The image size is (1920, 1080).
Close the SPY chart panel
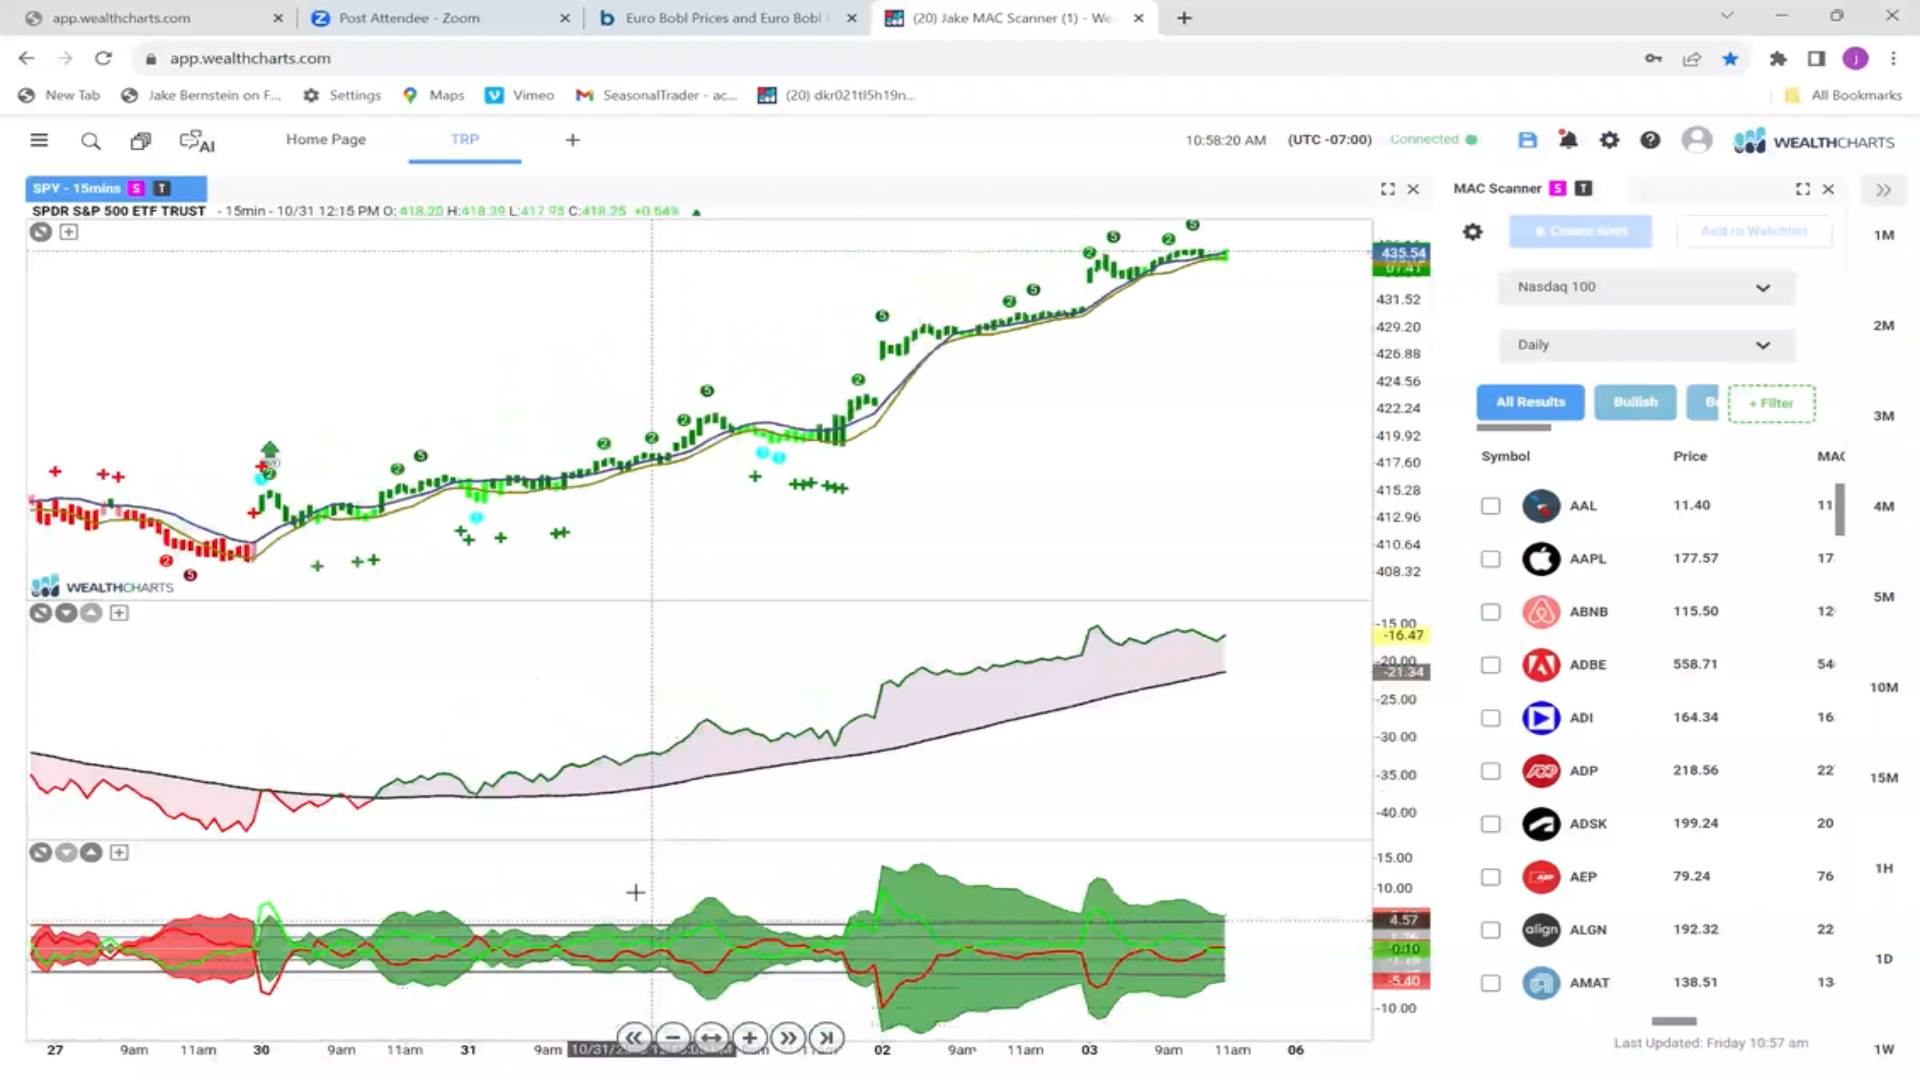pyautogui.click(x=1413, y=189)
